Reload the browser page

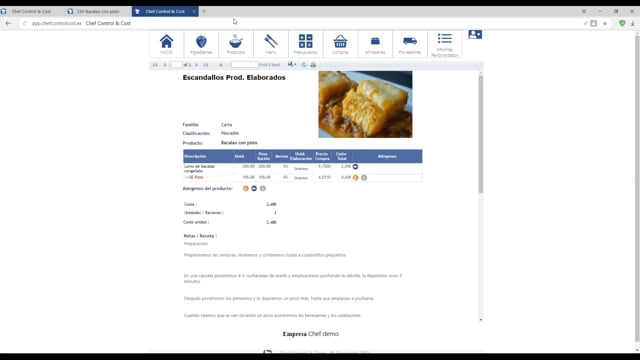pos(24,23)
